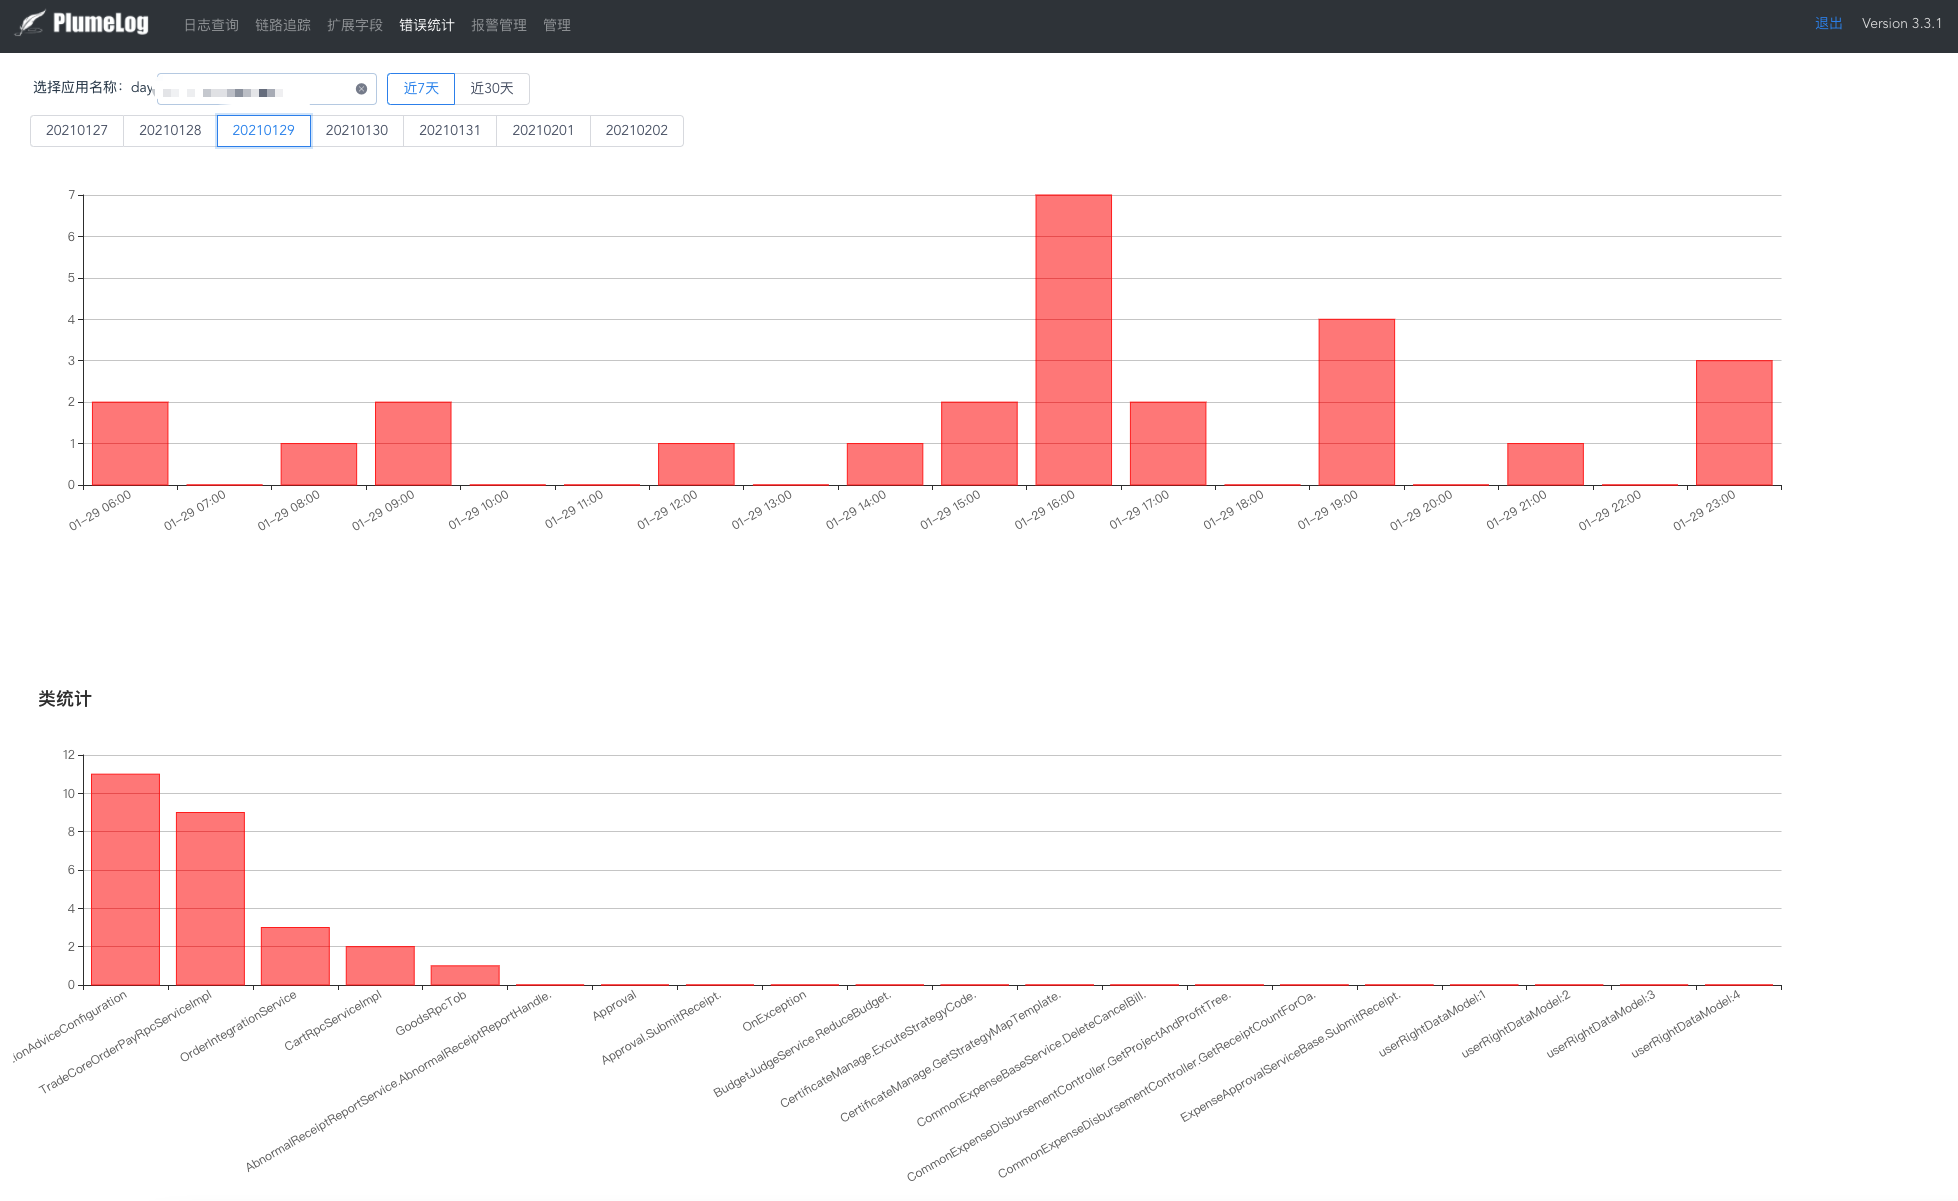The width and height of the screenshot is (1958, 1201).
Task: Open 报警管理 page
Action: [499, 25]
